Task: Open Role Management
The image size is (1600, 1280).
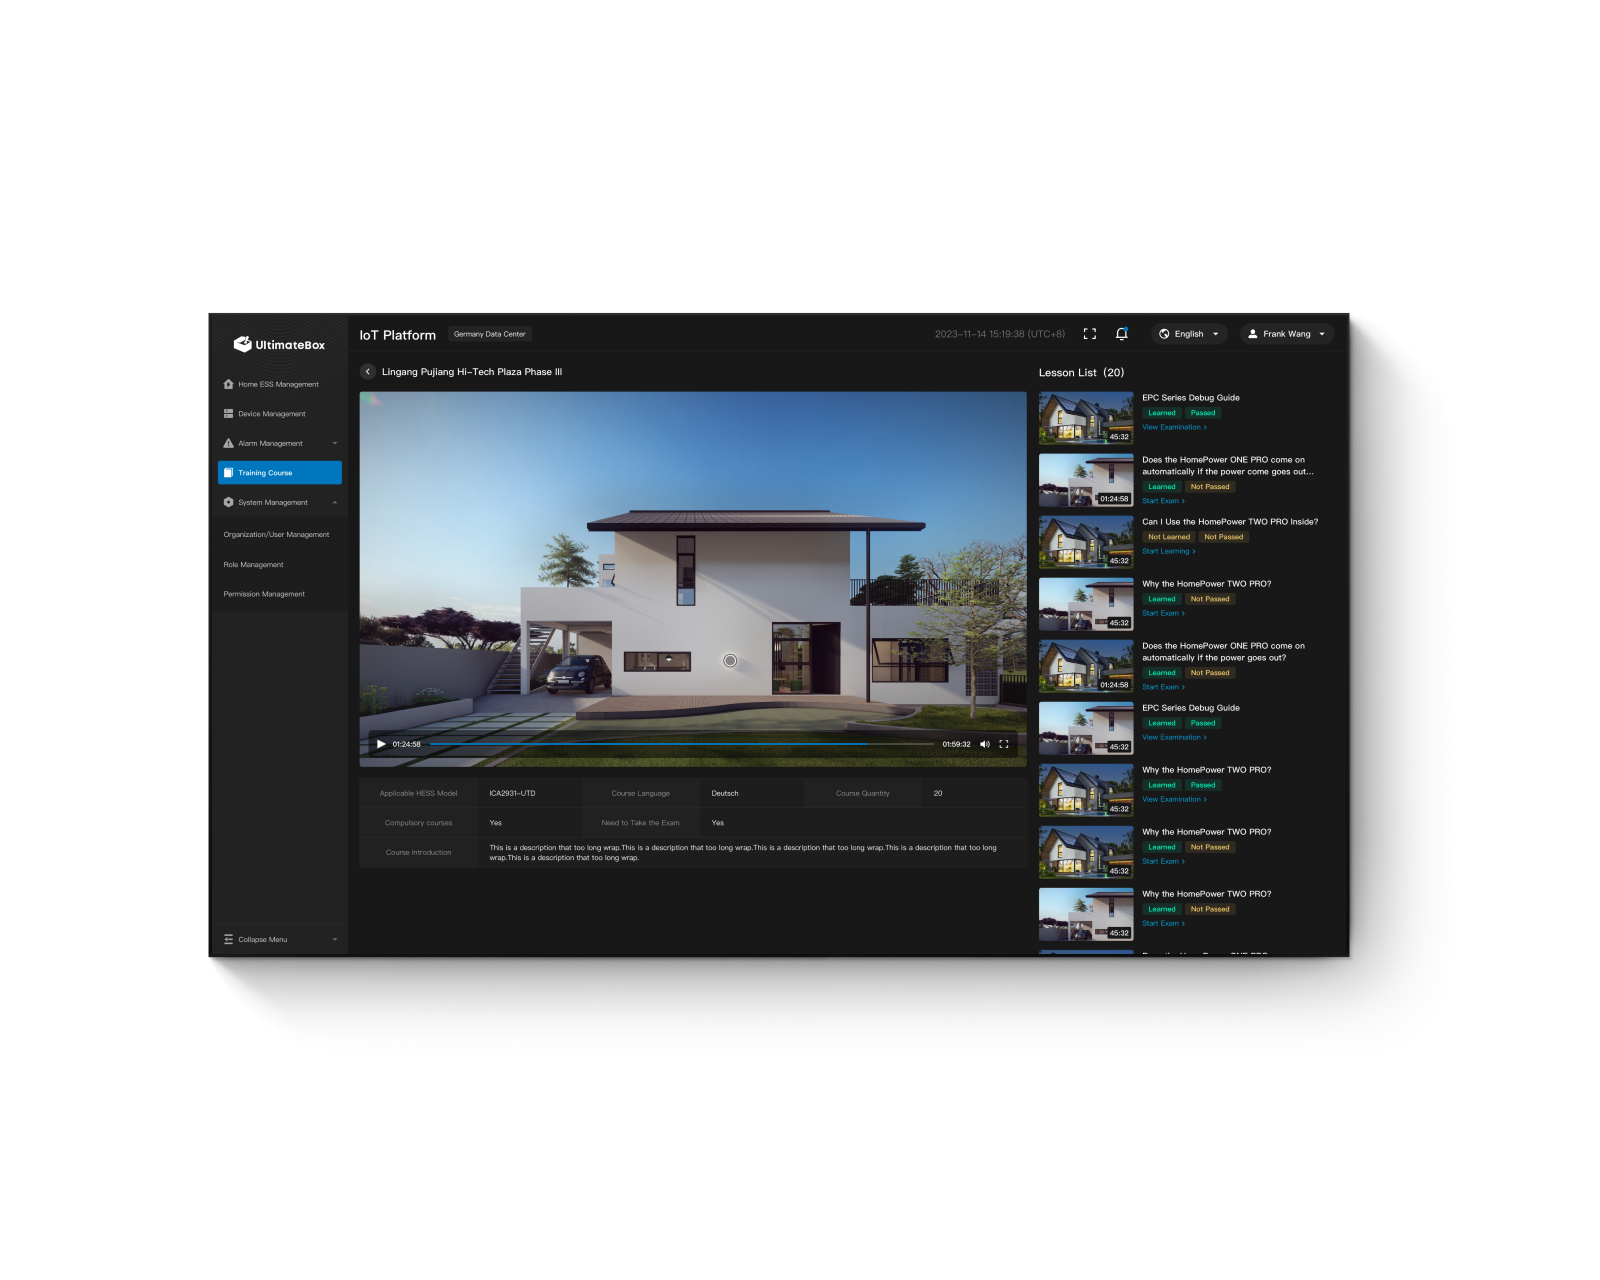Action: (x=253, y=565)
